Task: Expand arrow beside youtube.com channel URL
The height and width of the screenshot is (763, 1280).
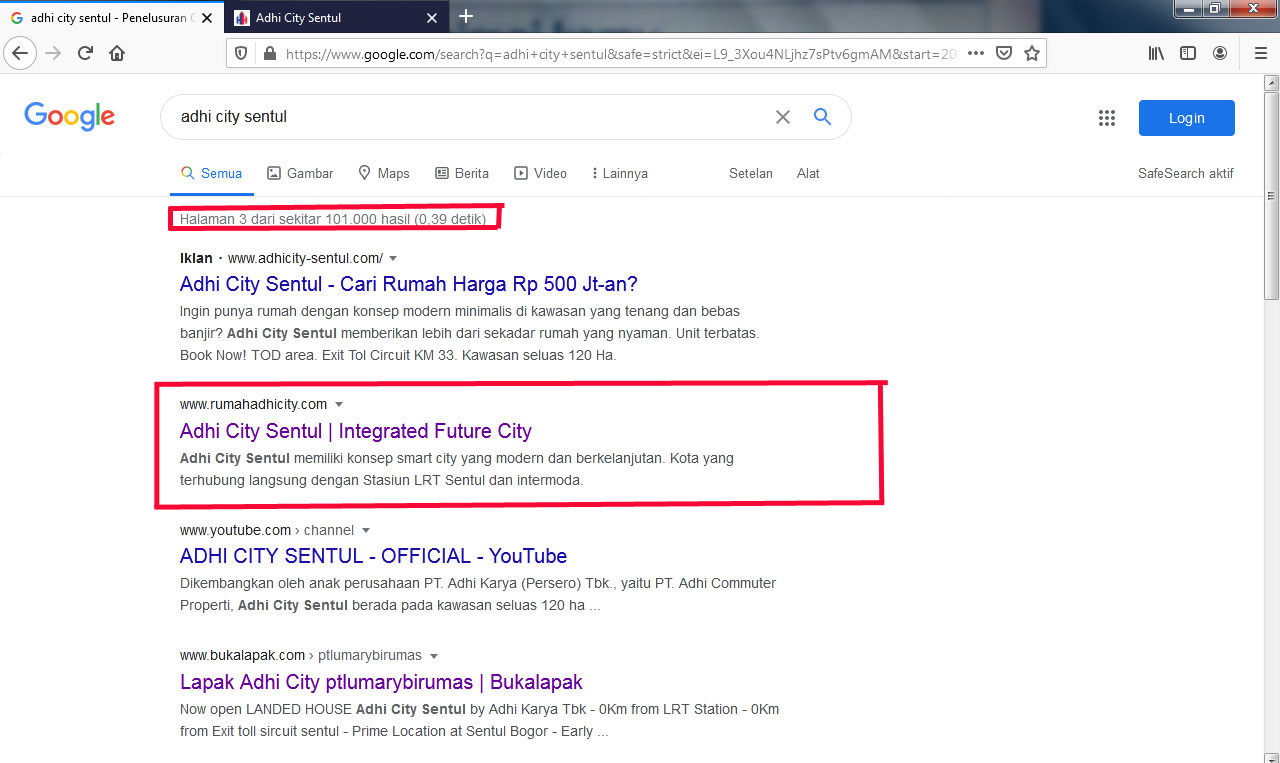Action: [366, 530]
